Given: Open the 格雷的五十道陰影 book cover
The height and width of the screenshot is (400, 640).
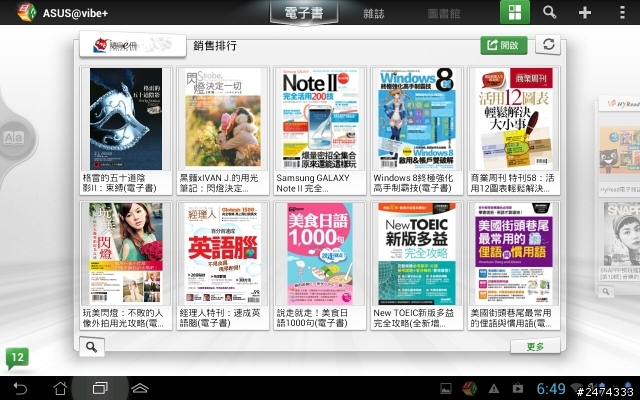Looking at the screenshot, I should [x=126, y=119].
